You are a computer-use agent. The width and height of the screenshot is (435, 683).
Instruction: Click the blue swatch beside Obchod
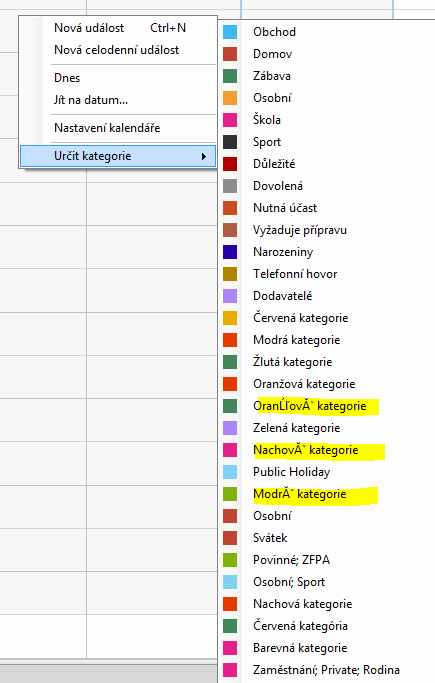[230, 32]
